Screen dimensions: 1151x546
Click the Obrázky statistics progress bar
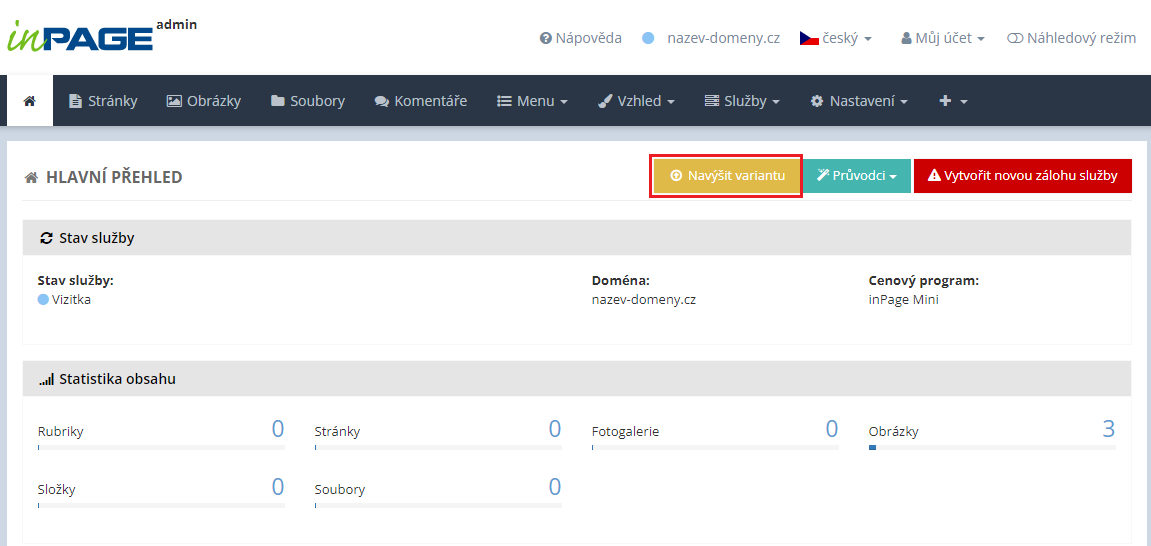pyautogui.click(x=992, y=448)
